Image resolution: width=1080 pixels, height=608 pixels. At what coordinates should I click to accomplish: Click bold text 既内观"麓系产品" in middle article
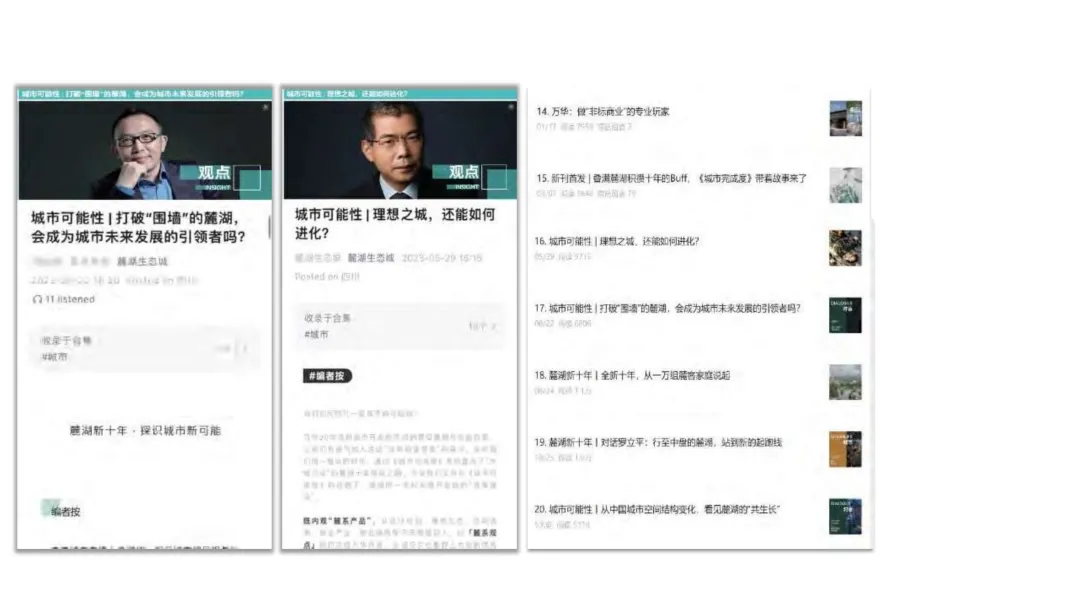coord(339,521)
